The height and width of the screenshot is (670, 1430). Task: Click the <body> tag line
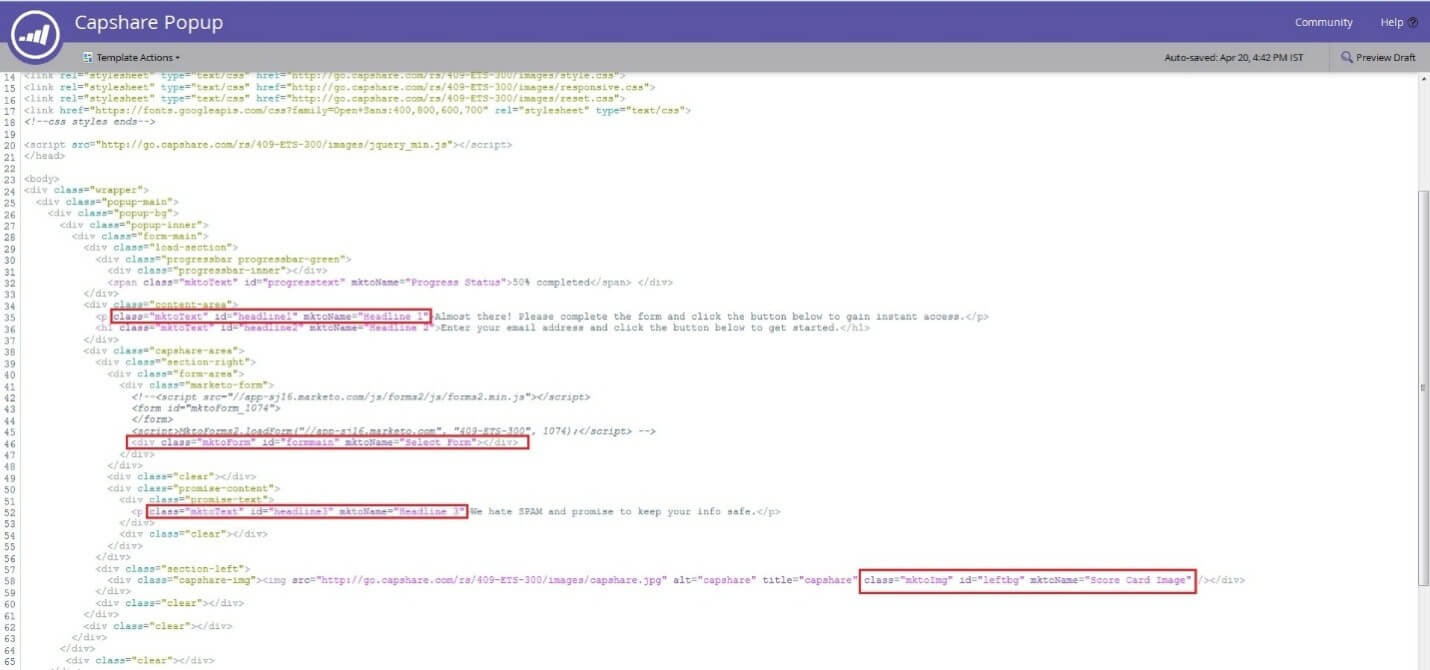click(x=42, y=179)
